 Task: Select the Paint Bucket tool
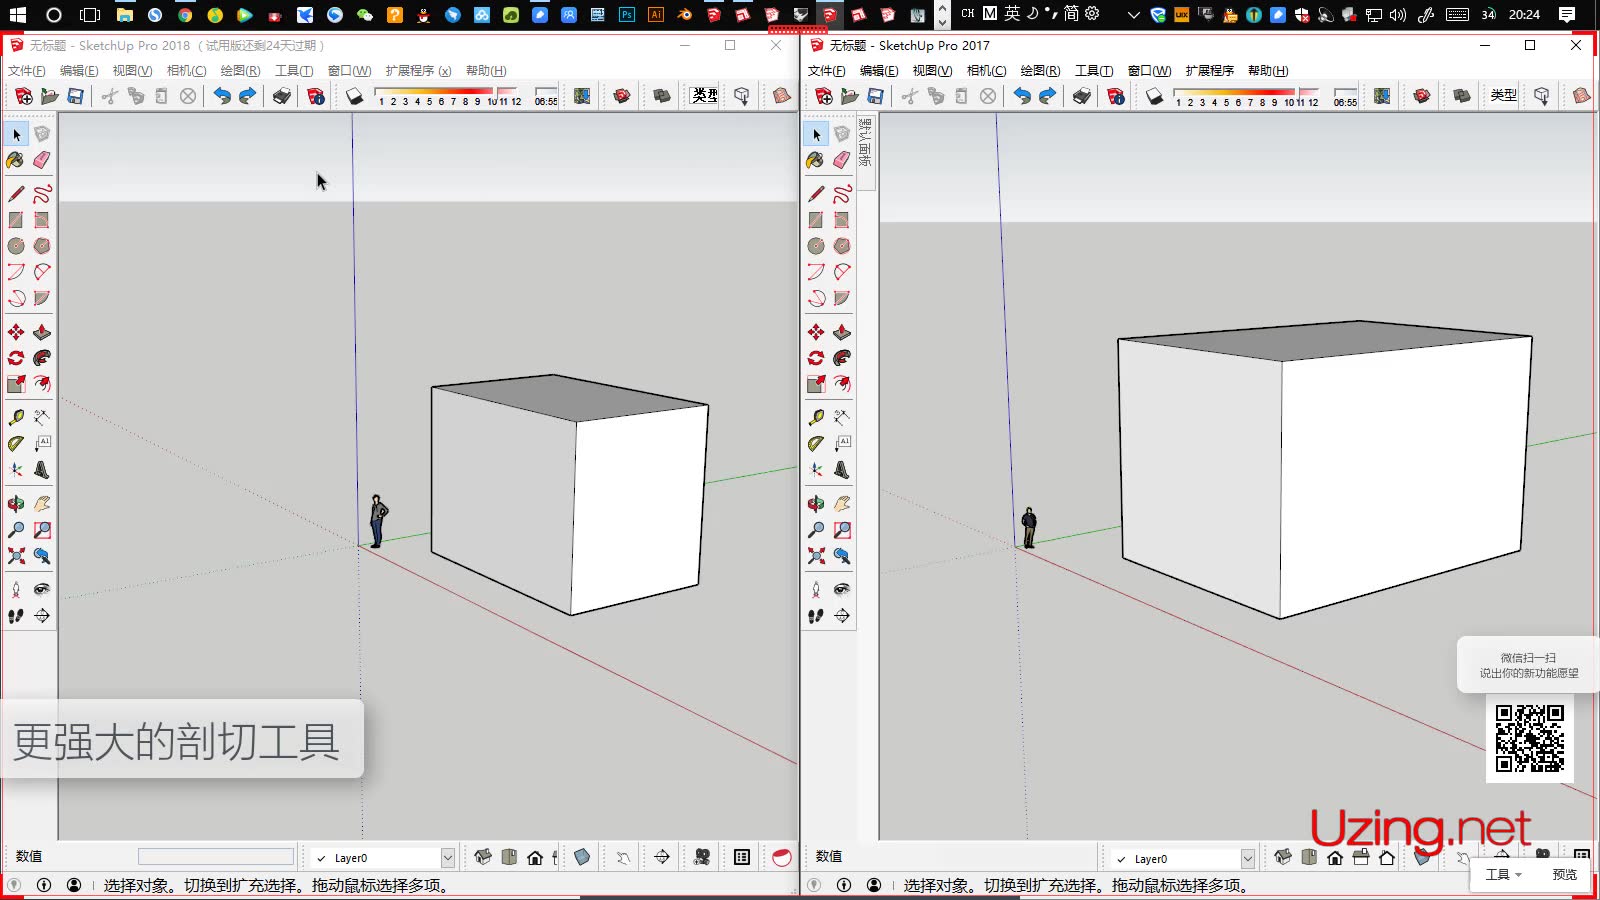pos(16,160)
